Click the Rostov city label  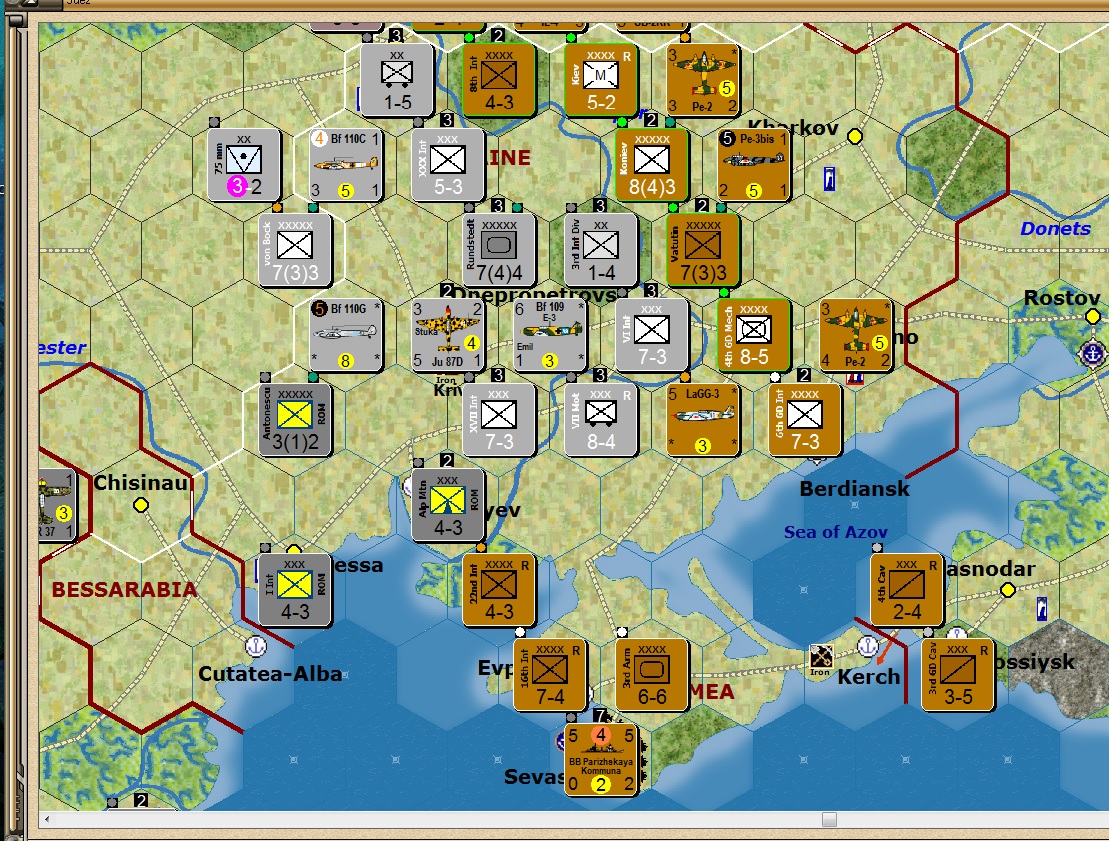[x=1062, y=298]
